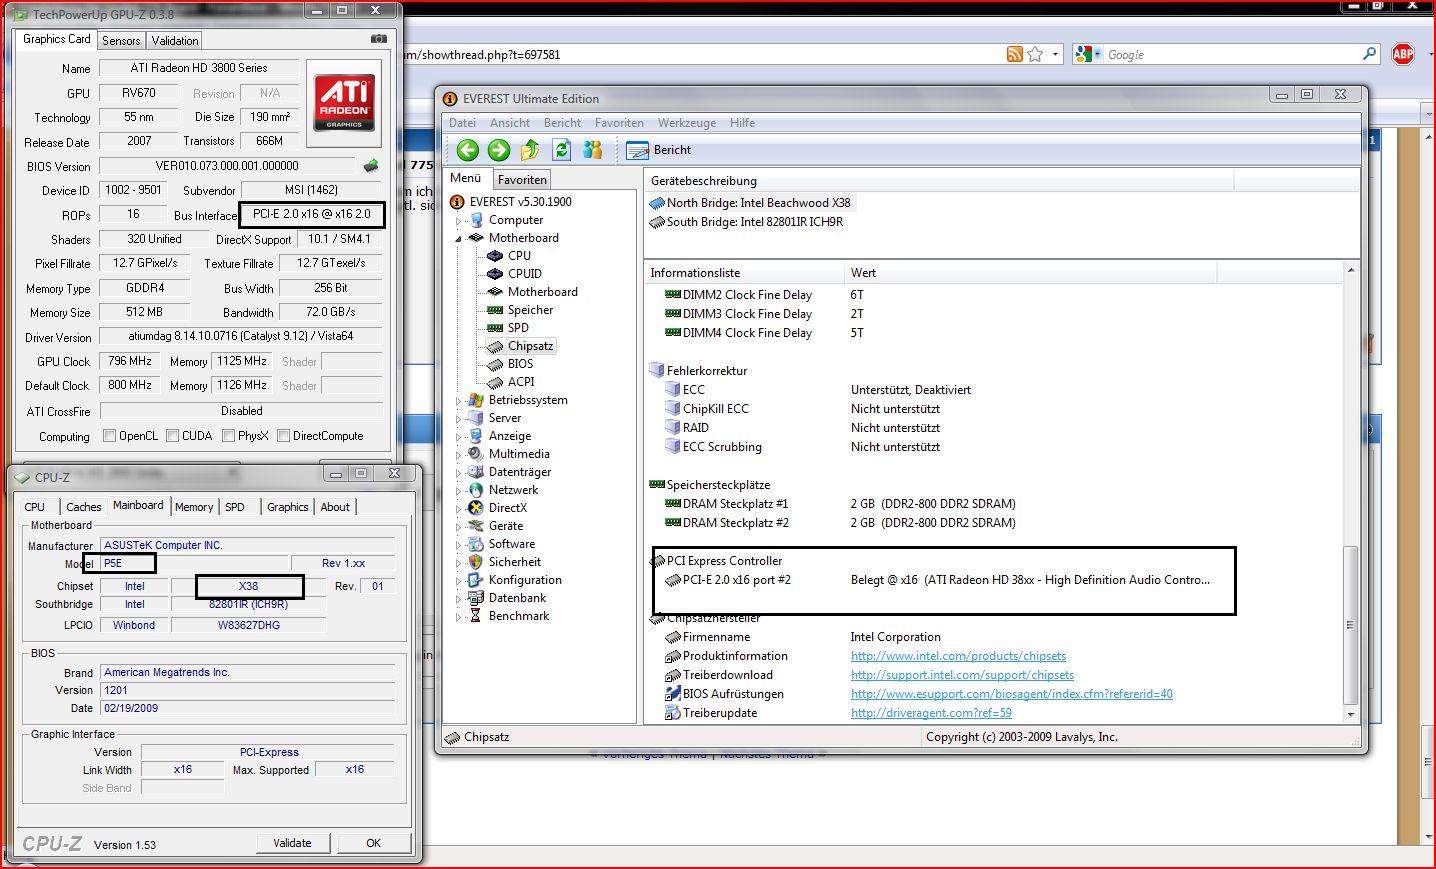Expand the DirectX tree node

(459, 509)
